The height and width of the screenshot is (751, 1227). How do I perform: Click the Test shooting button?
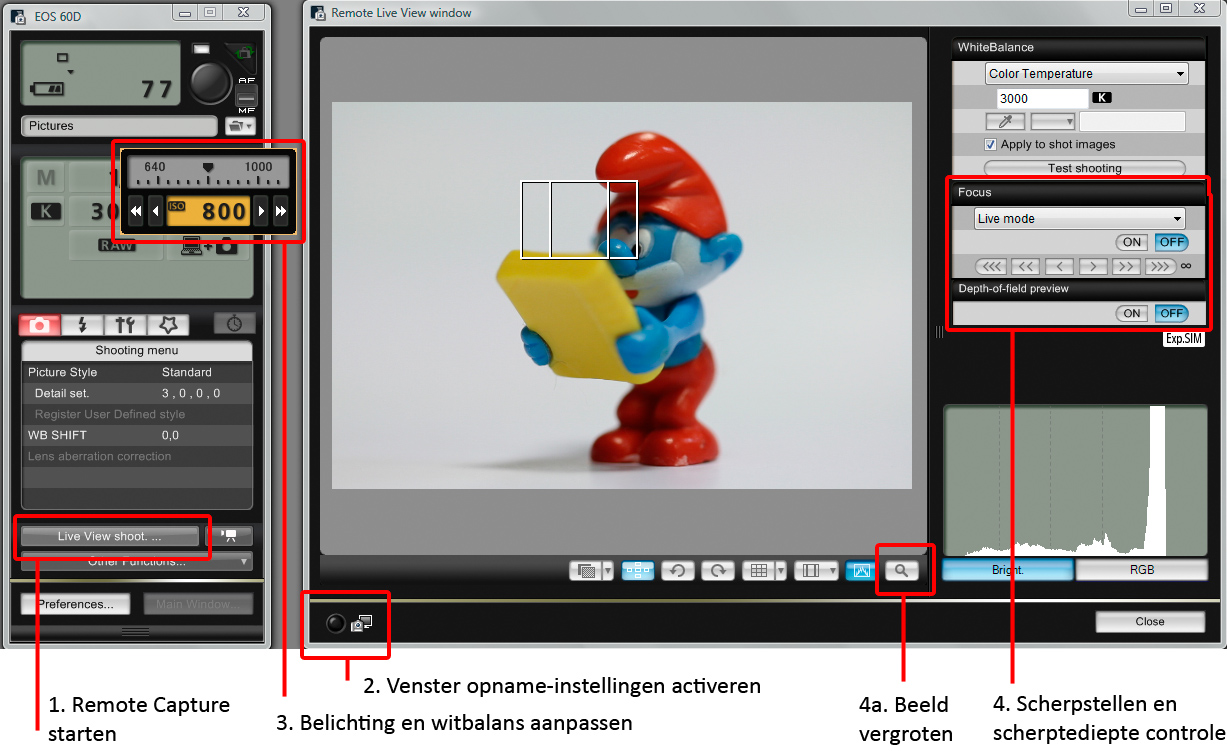[x=1085, y=168]
